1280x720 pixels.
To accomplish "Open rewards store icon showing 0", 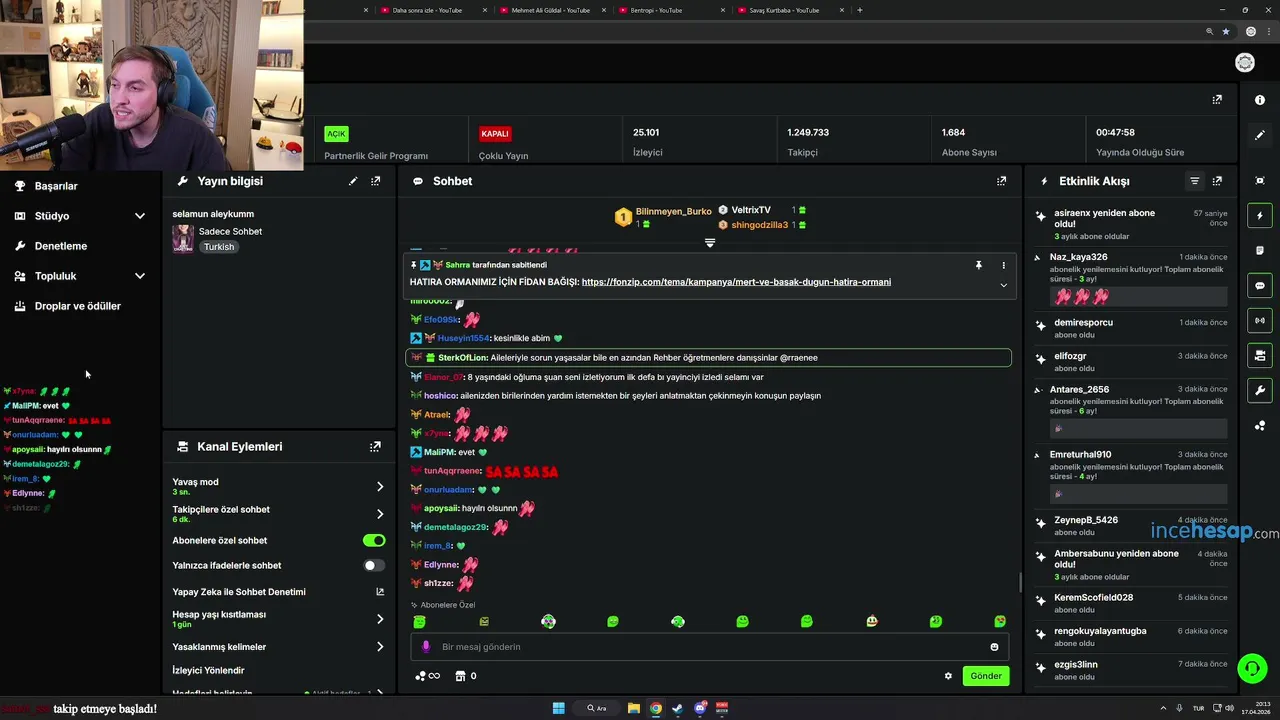I will tap(466, 676).
